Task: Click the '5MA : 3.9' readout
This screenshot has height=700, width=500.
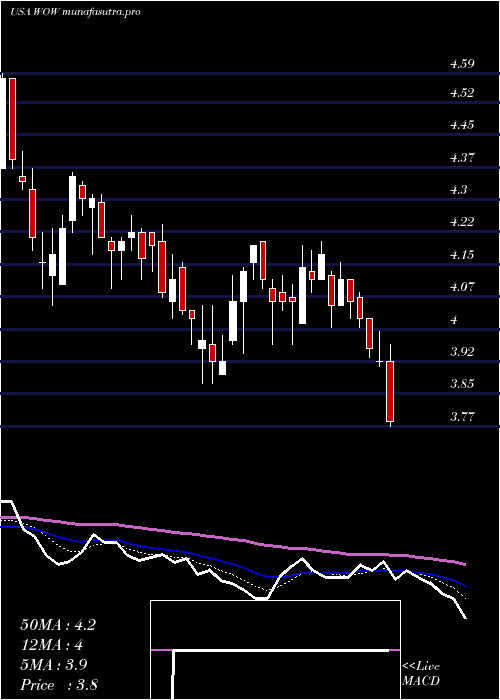Action: point(54,665)
